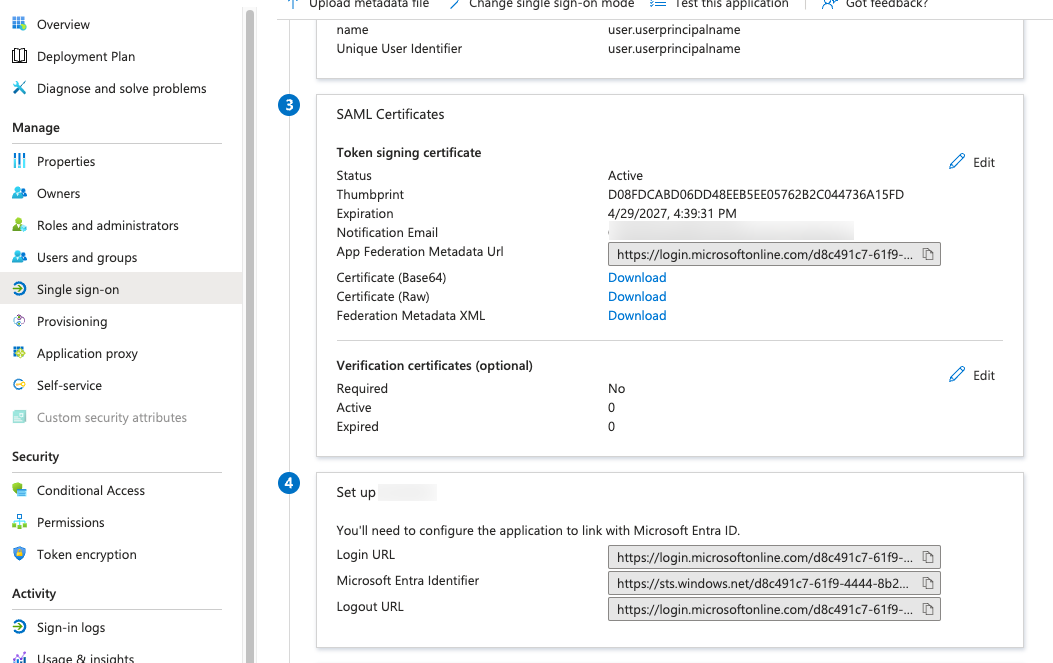Copy the Login URL value
Viewport: 1053px width, 663px height.
click(928, 557)
